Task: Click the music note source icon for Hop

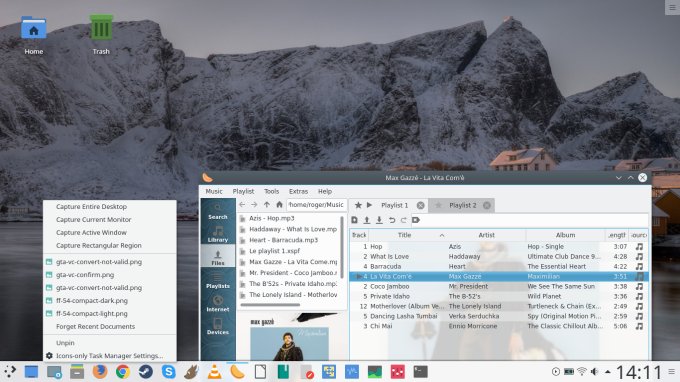Action: (639, 246)
